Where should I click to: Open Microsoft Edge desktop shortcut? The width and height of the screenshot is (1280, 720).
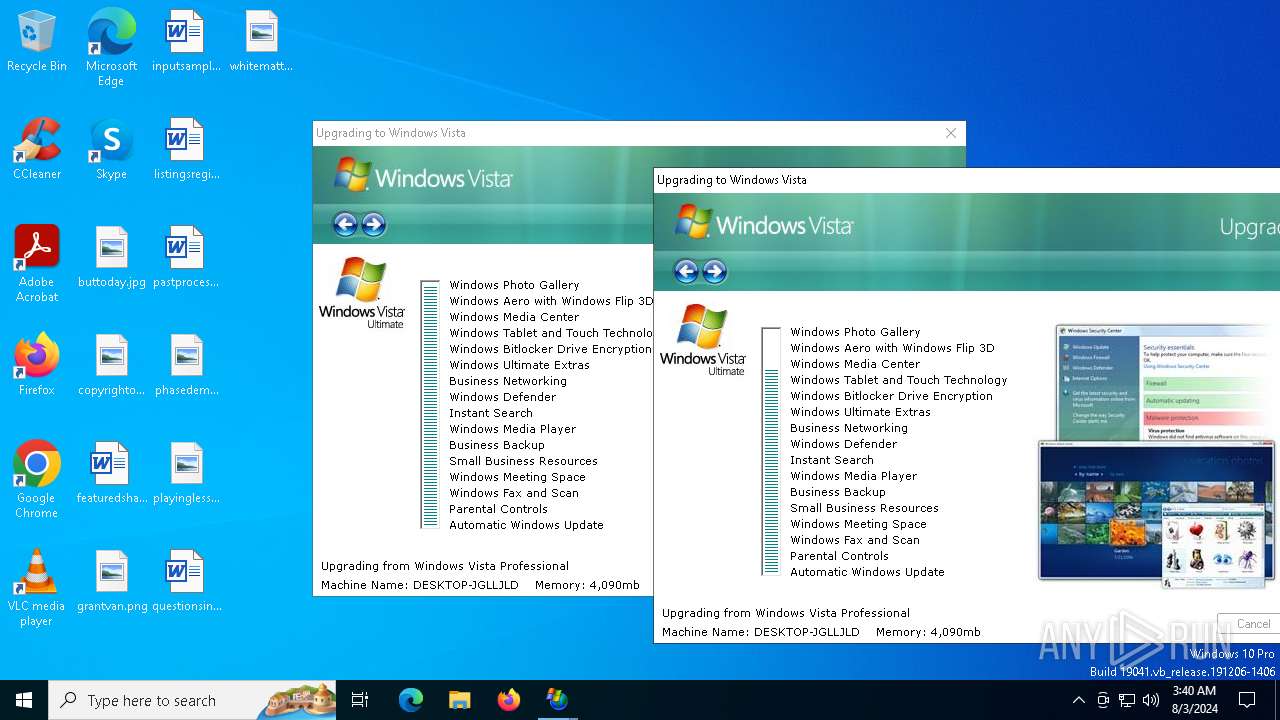coord(111,48)
